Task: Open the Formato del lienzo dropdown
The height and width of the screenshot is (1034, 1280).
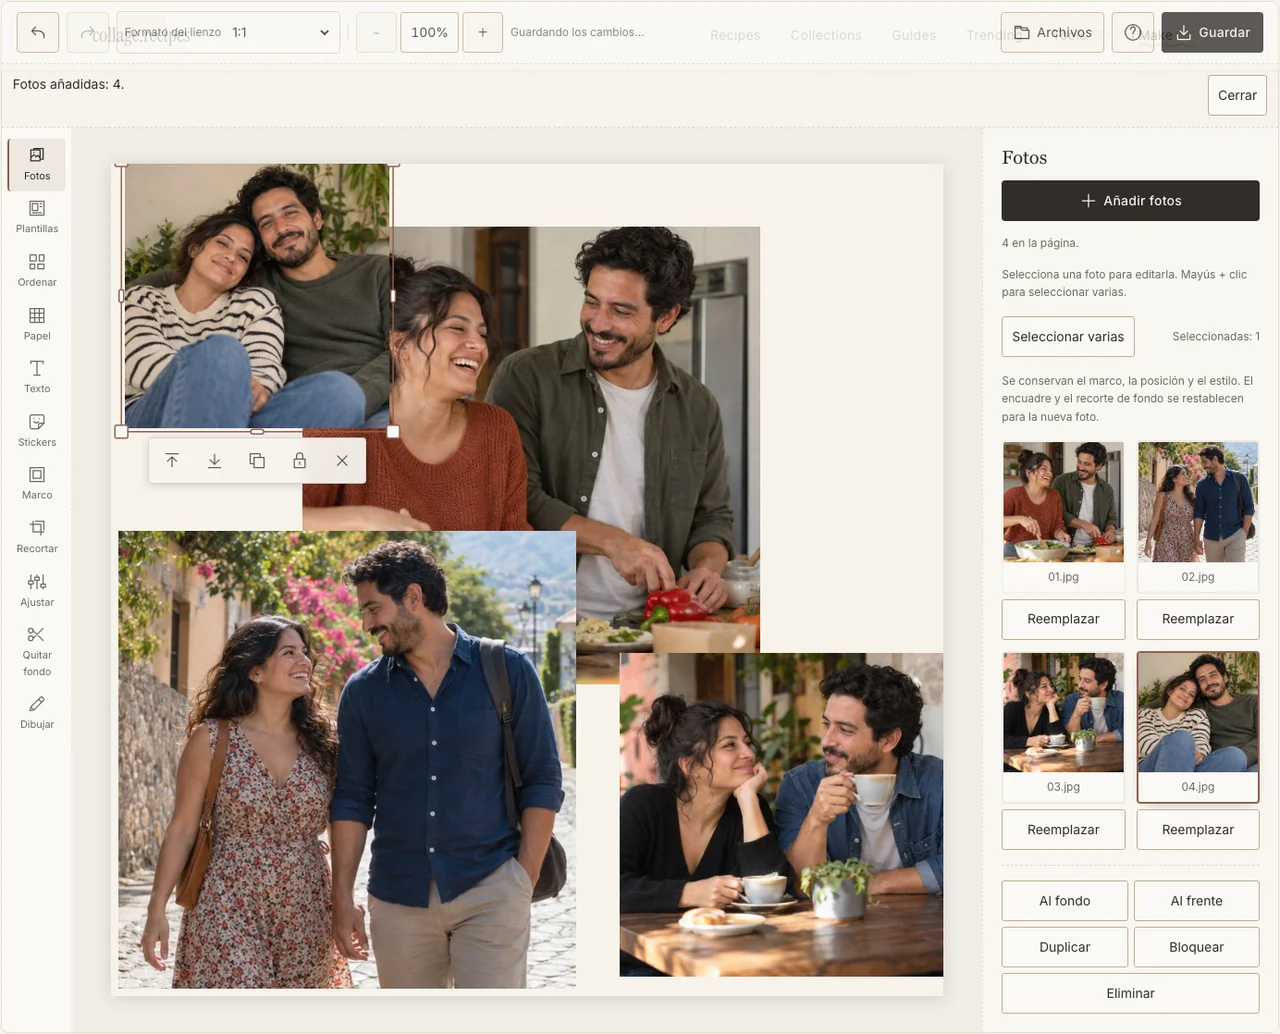Action: [x=228, y=32]
